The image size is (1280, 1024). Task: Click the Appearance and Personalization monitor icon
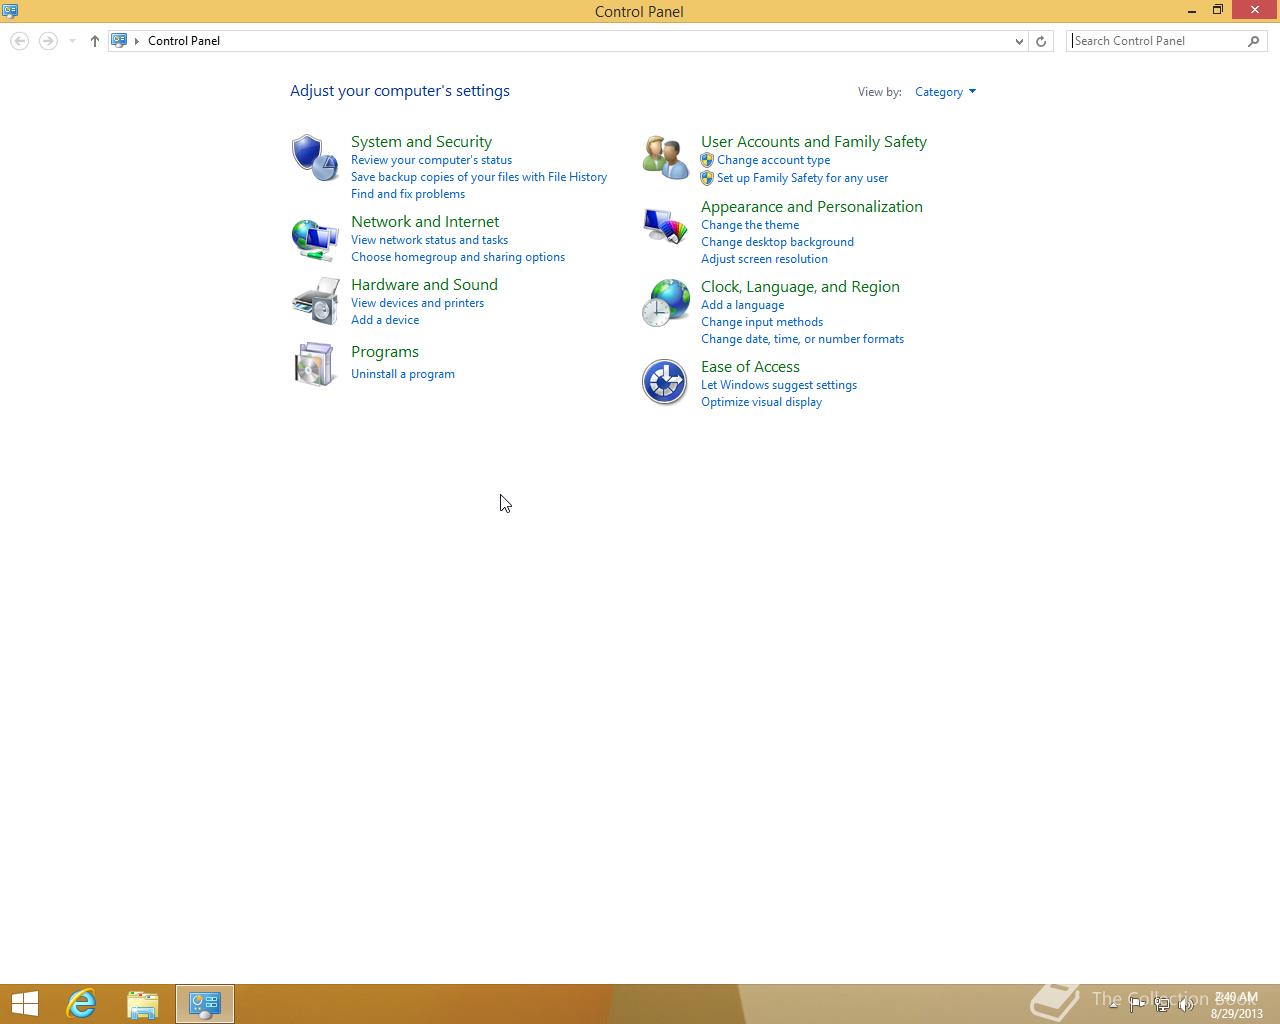(665, 225)
